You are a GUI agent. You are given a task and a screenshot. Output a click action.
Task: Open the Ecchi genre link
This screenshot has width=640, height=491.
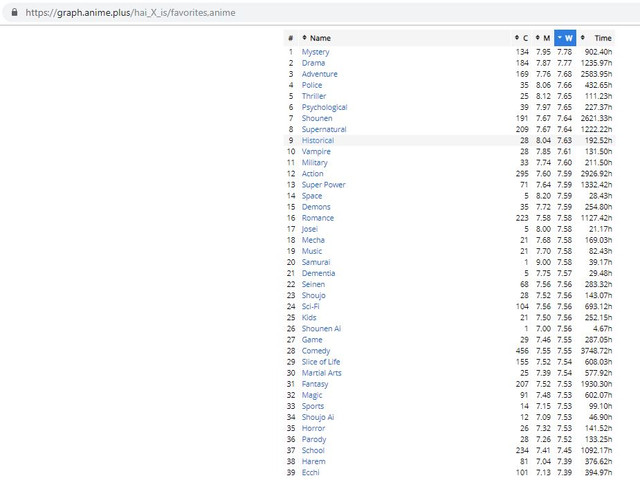click(311, 472)
